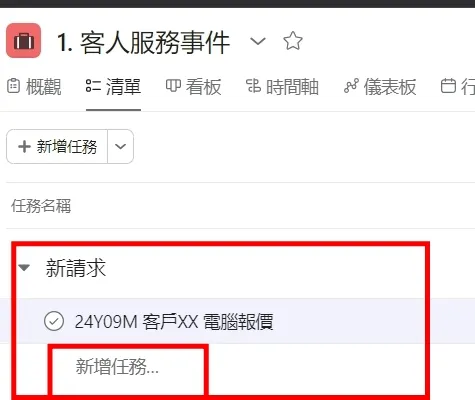475x400 pixels.
Task: Click the 清單 list icon
Action: [x=93, y=86]
